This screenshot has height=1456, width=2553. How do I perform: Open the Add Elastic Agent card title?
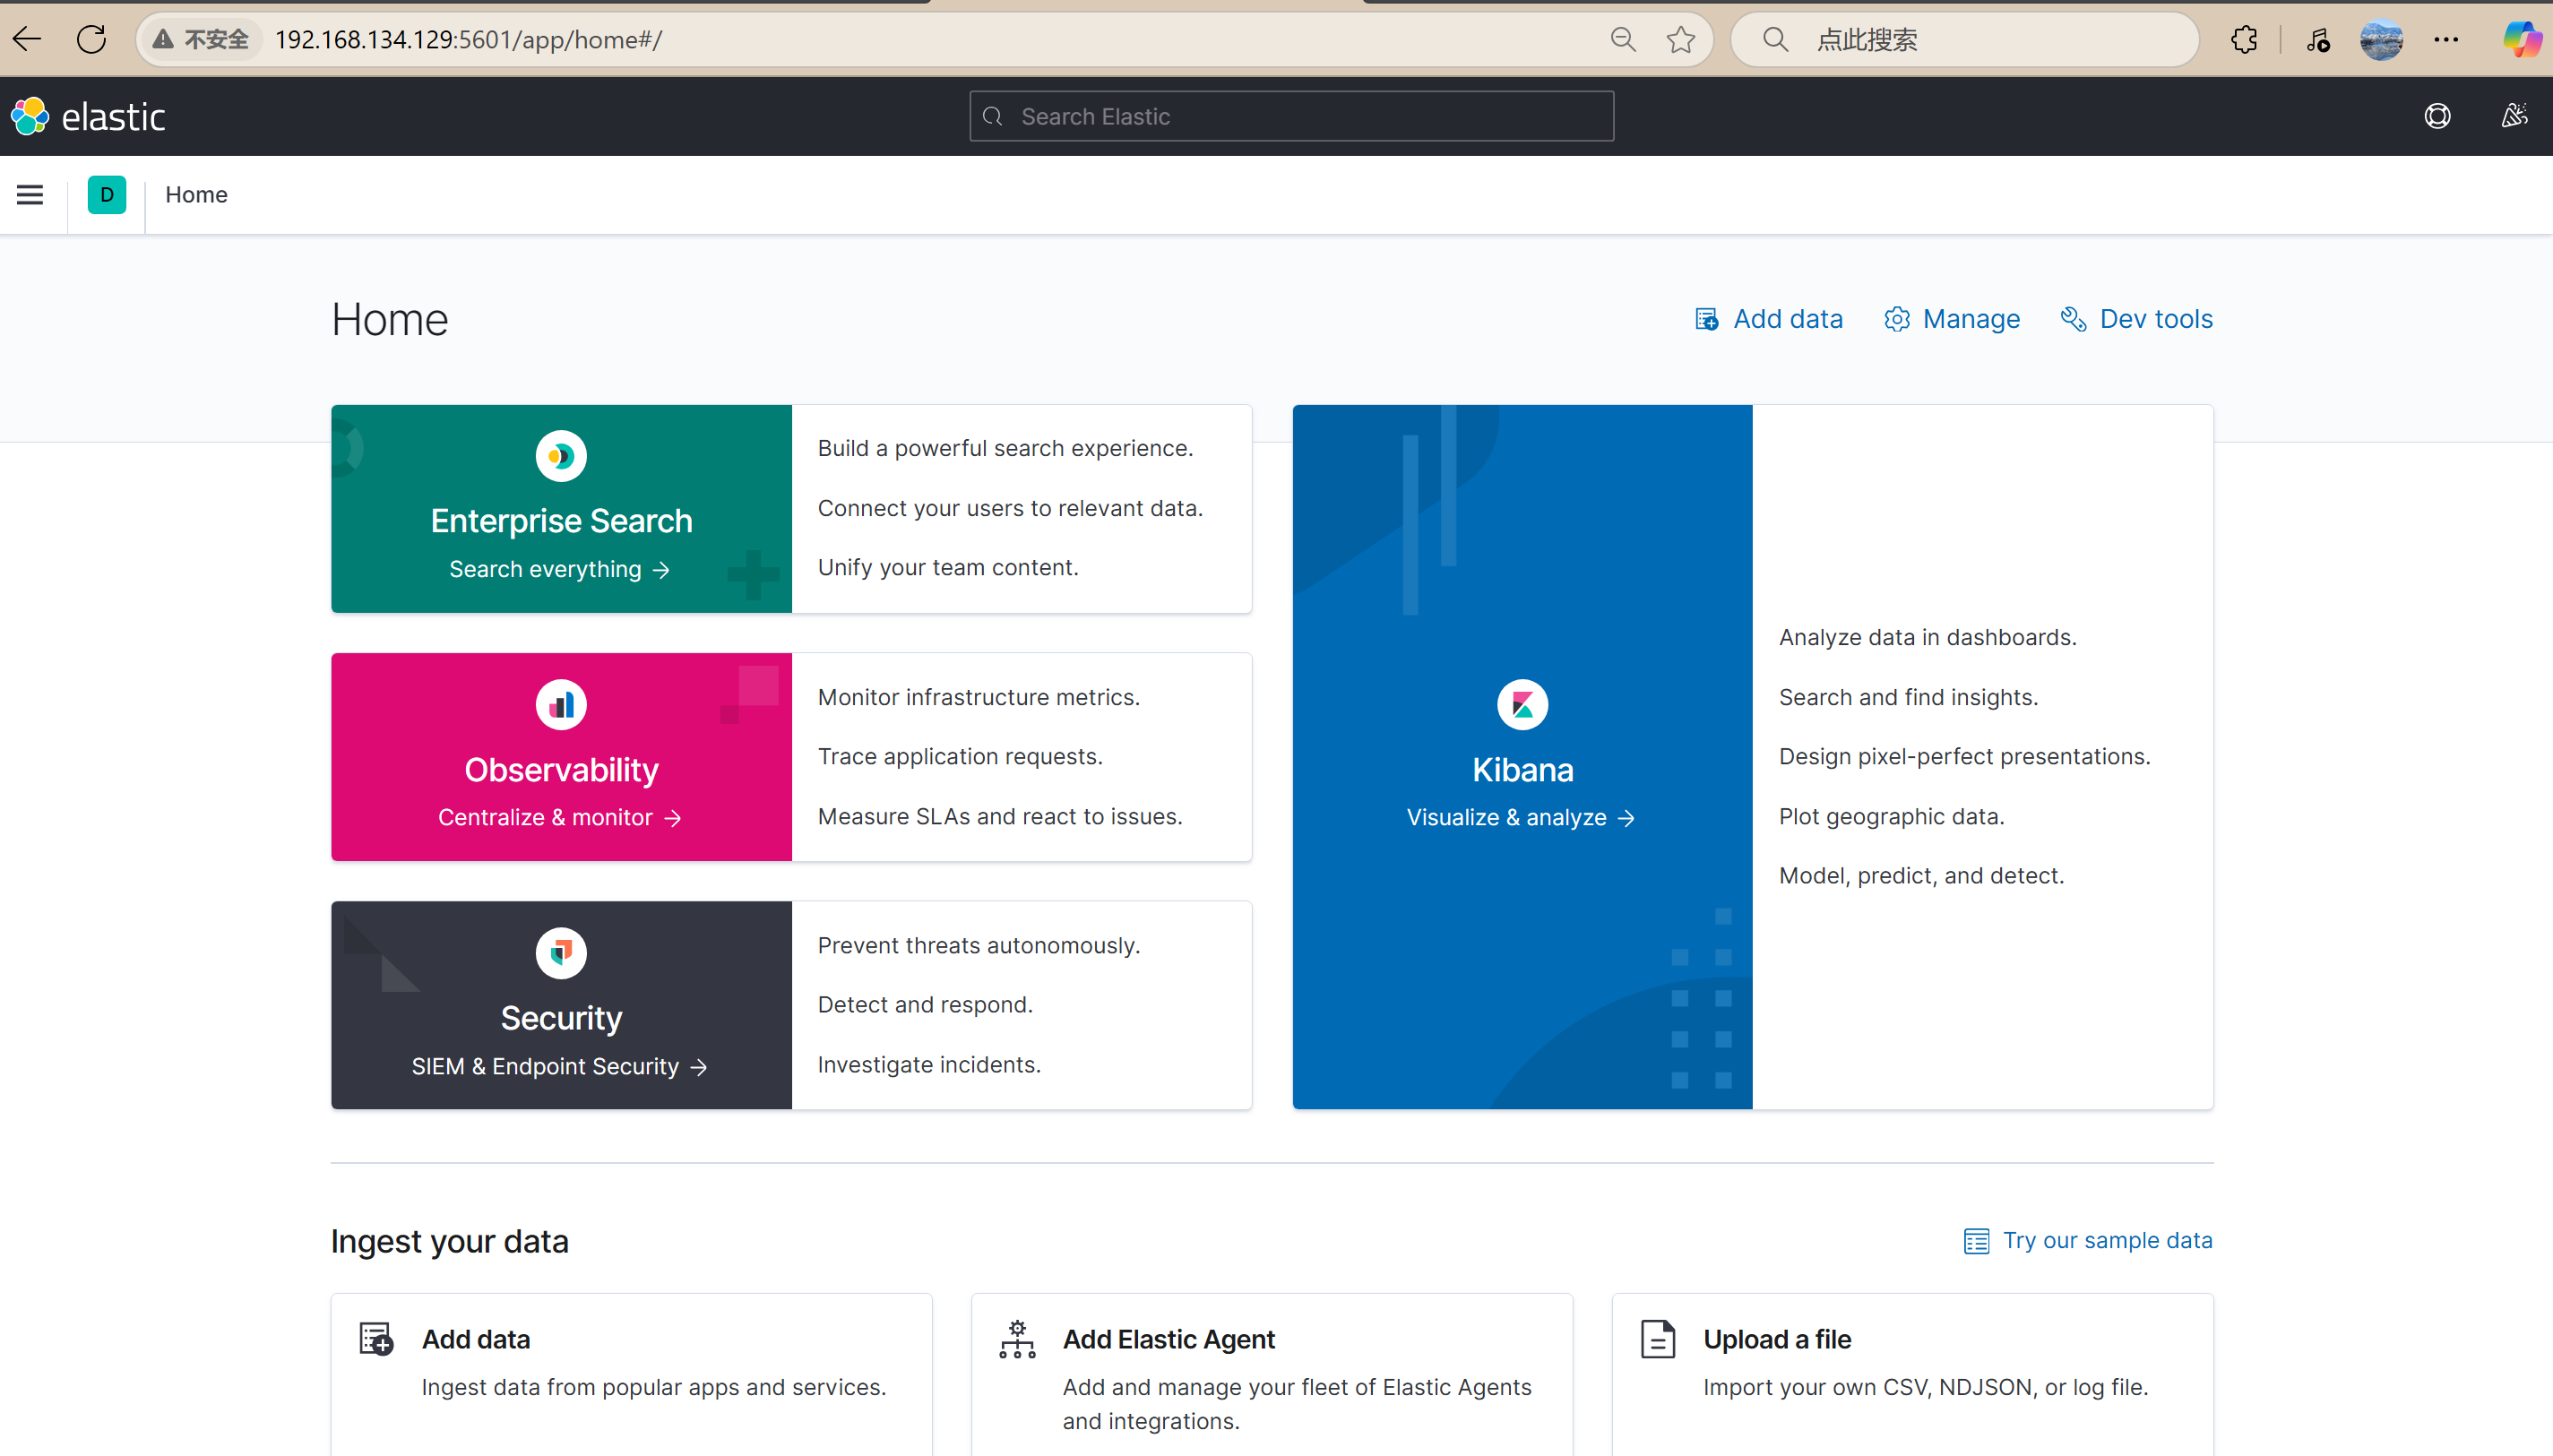tap(1168, 1339)
